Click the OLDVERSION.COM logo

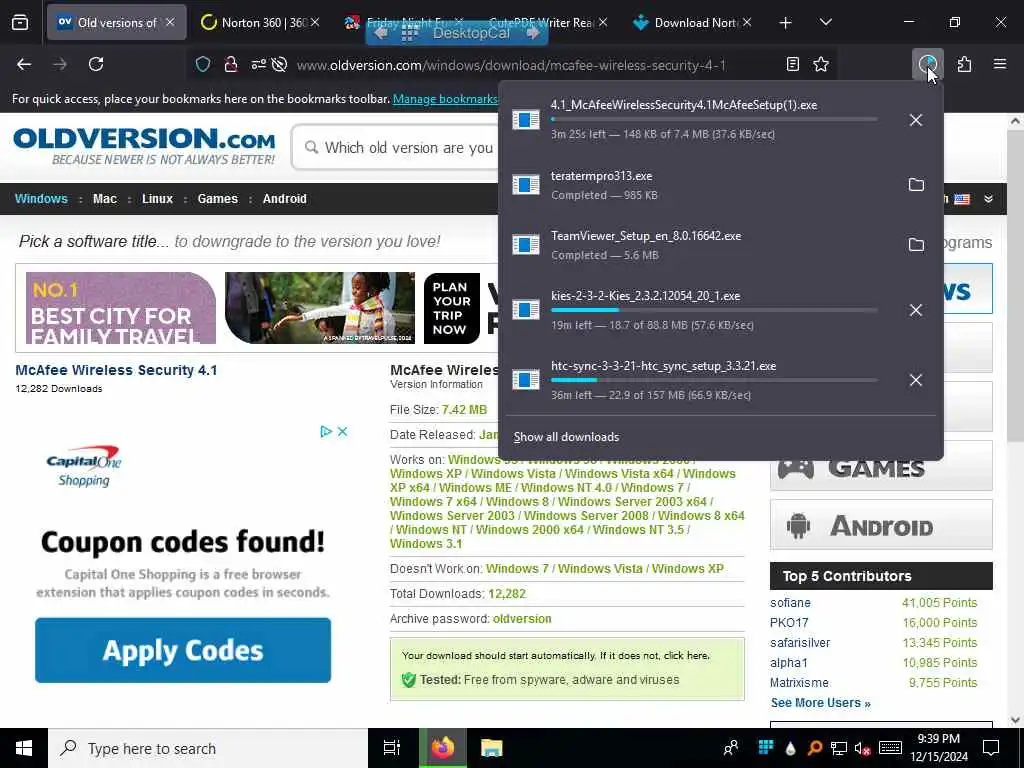144,146
